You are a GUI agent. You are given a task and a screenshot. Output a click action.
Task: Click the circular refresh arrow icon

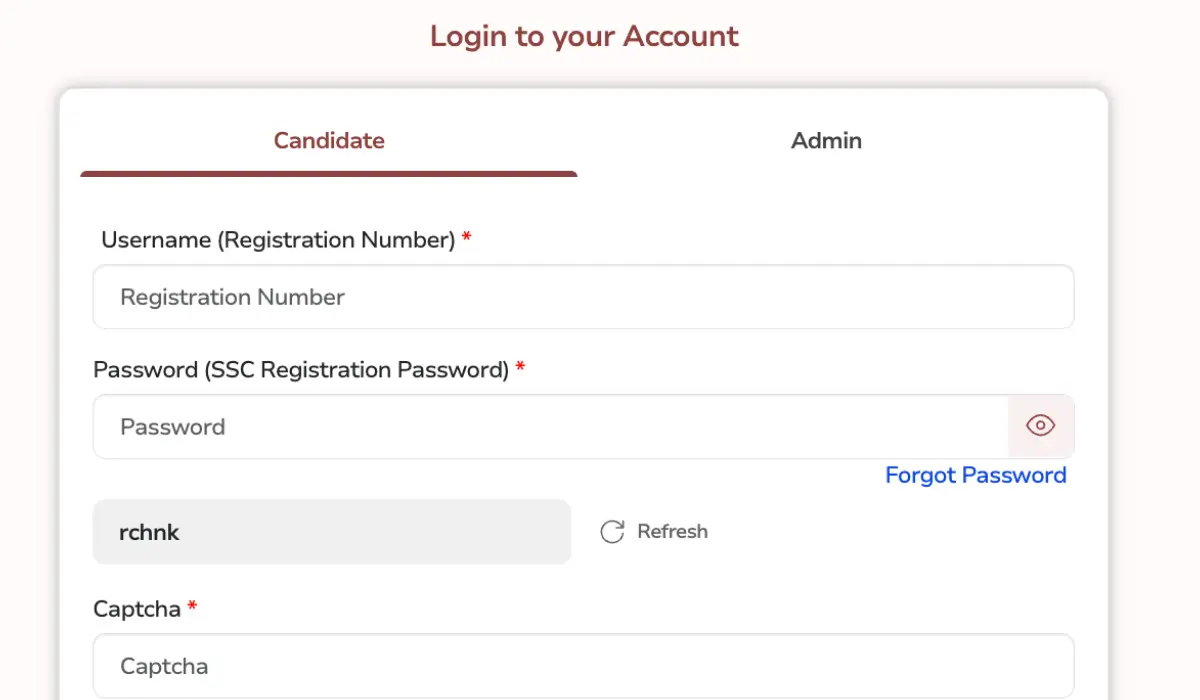tap(612, 532)
